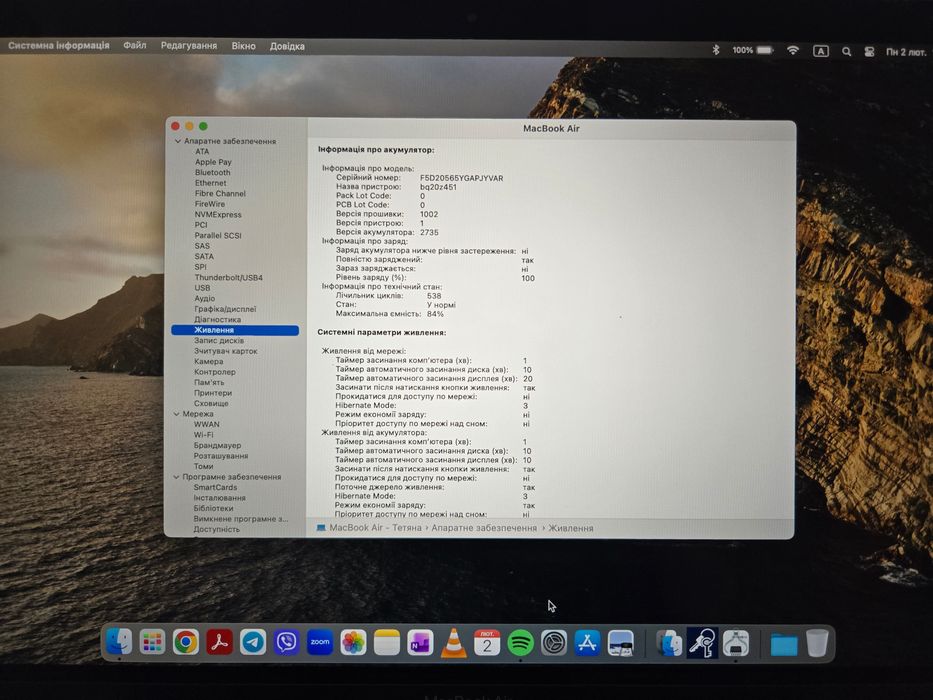The image size is (933, 700).
Task: Open the Вікно menu
Action: pos(243,46)
